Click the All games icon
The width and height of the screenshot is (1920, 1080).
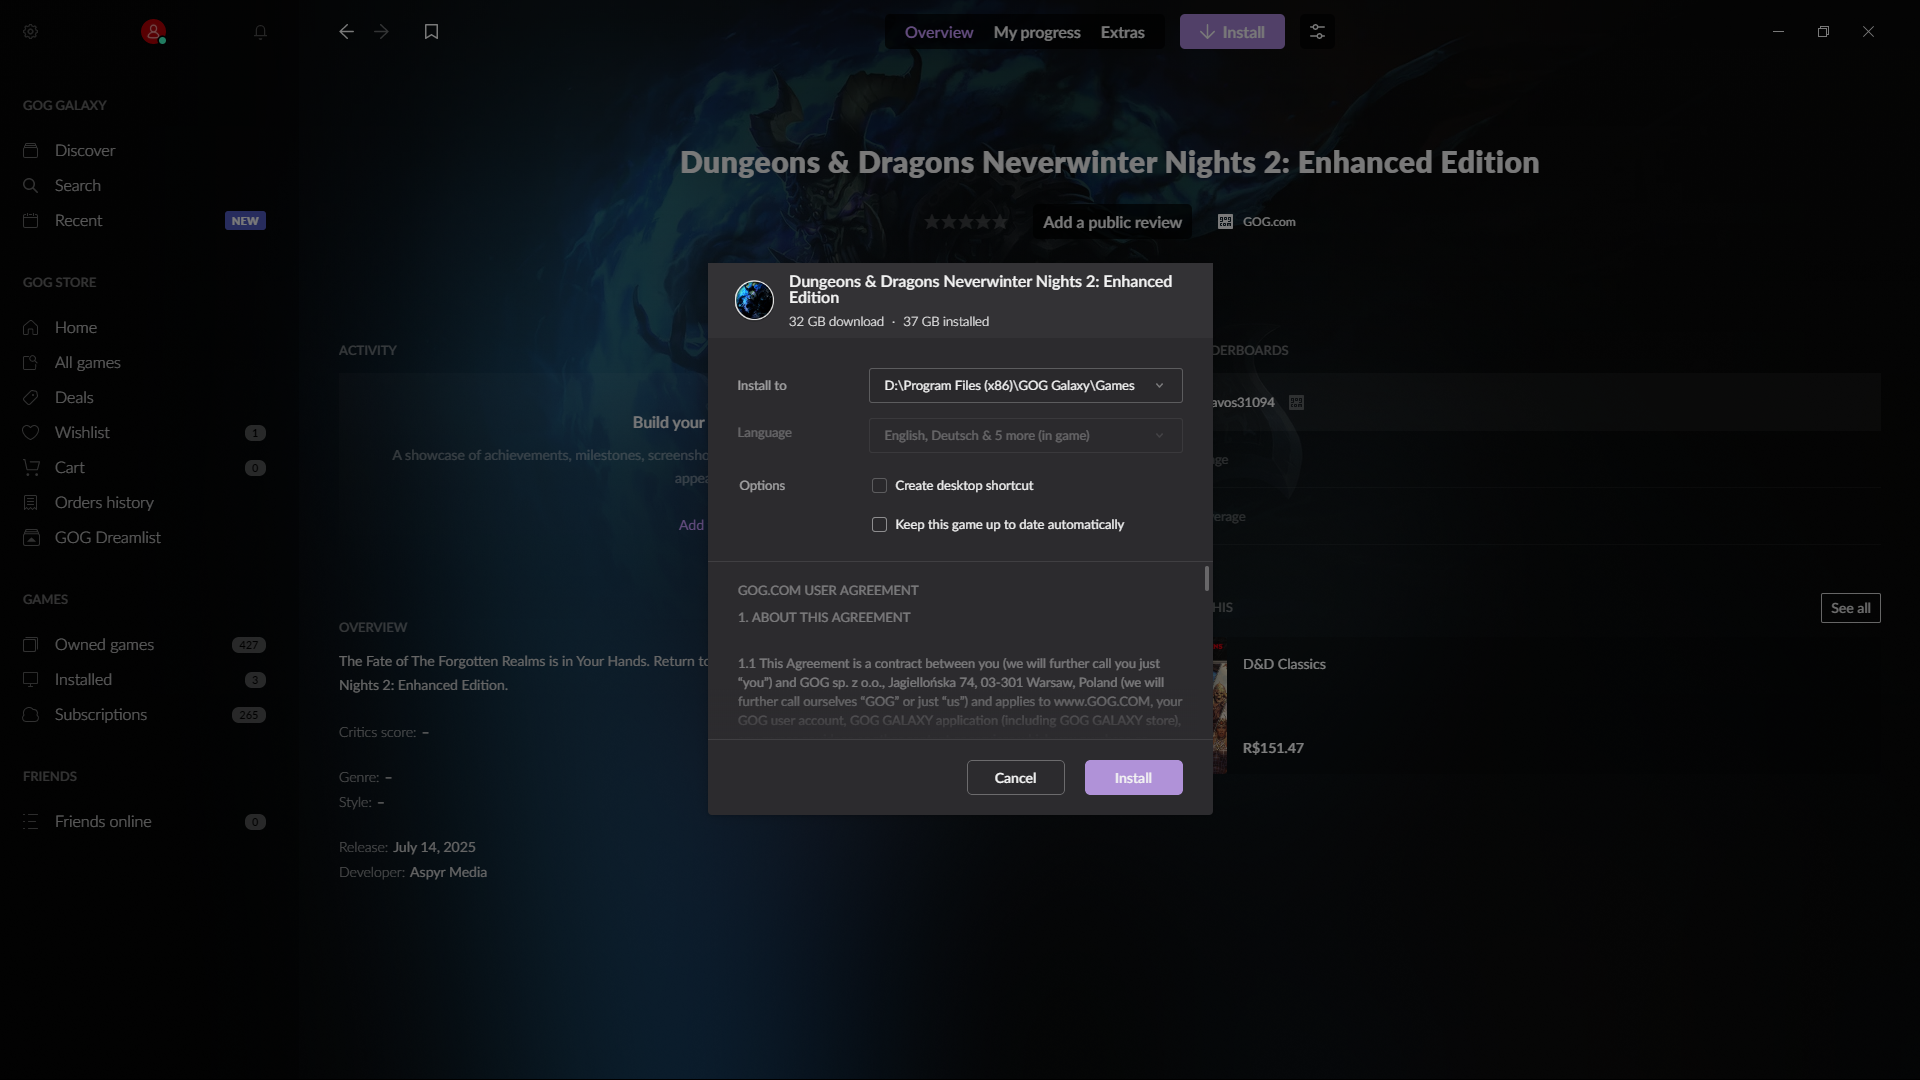[31, 362]
